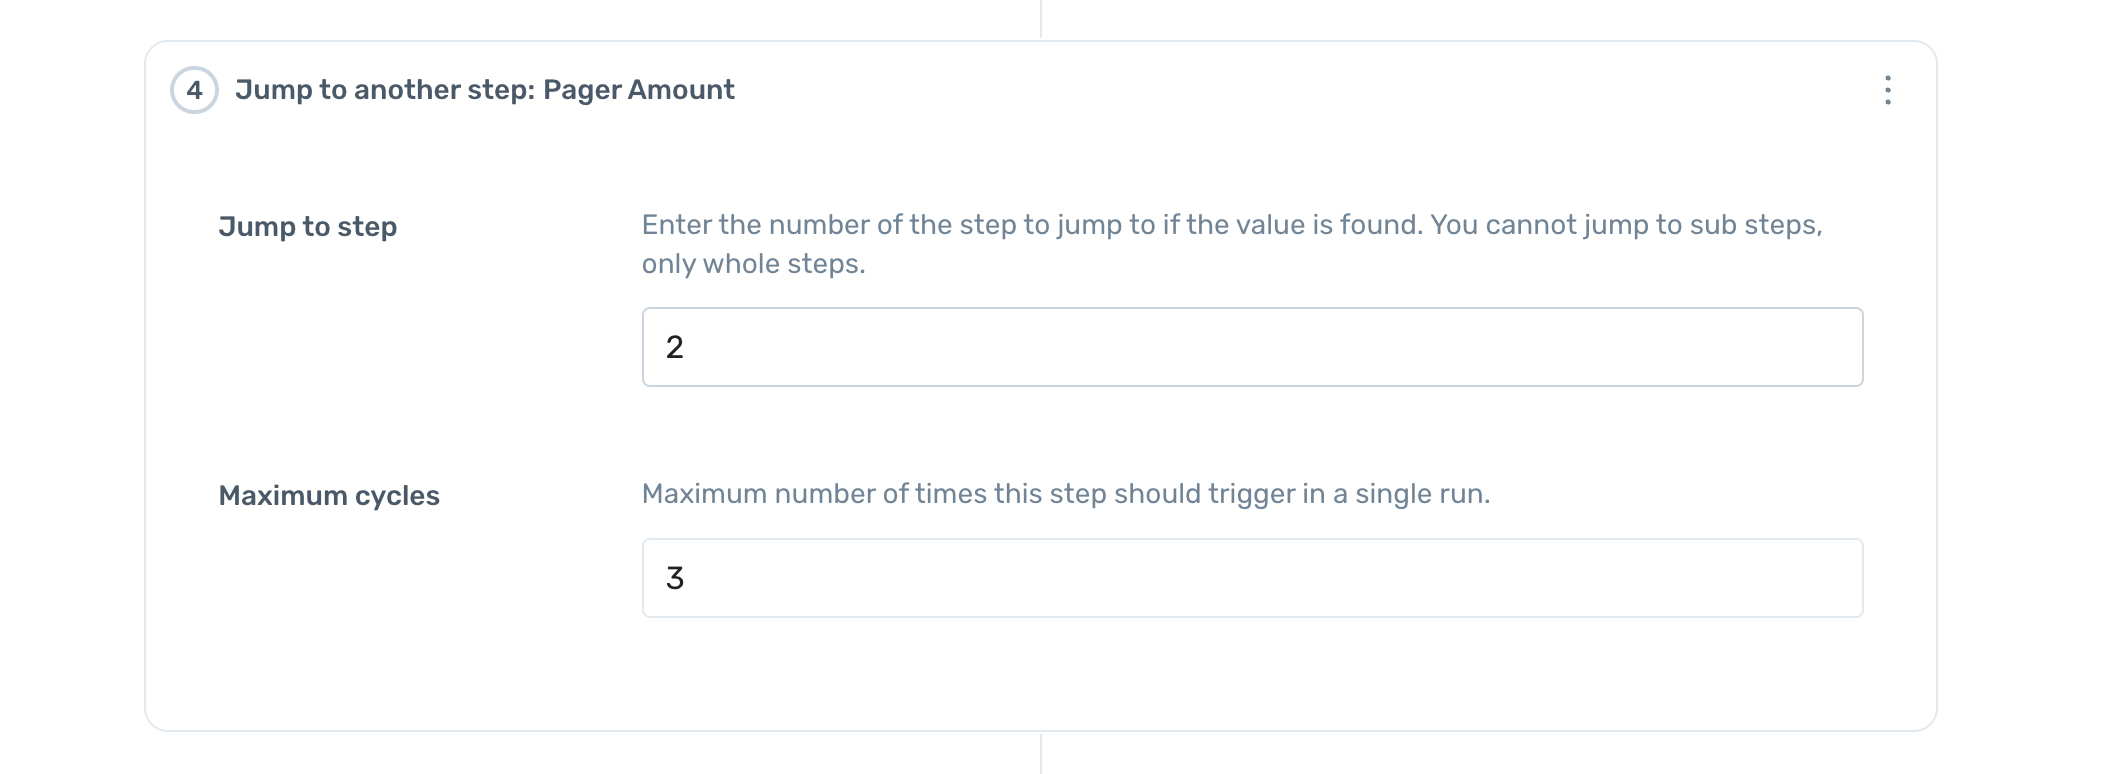This screenshot has width=2104, height=774.
Task: Focus the Maximum cycles input field
Action: [x=1252, y=578]
